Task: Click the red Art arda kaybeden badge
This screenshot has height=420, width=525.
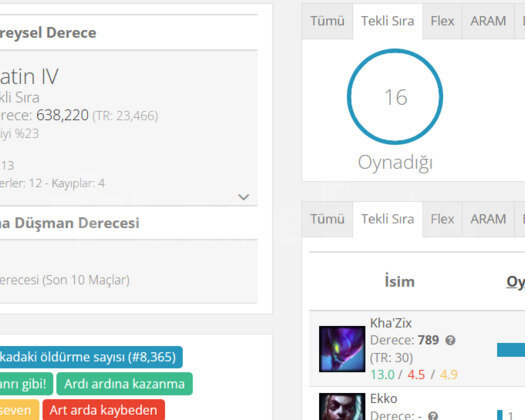Action: point(103,410)
